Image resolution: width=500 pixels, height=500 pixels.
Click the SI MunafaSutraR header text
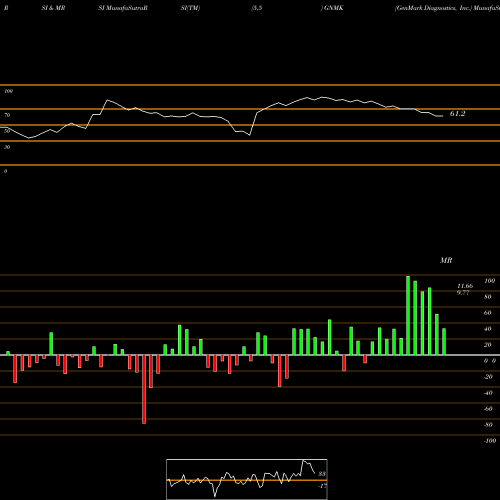123,8
